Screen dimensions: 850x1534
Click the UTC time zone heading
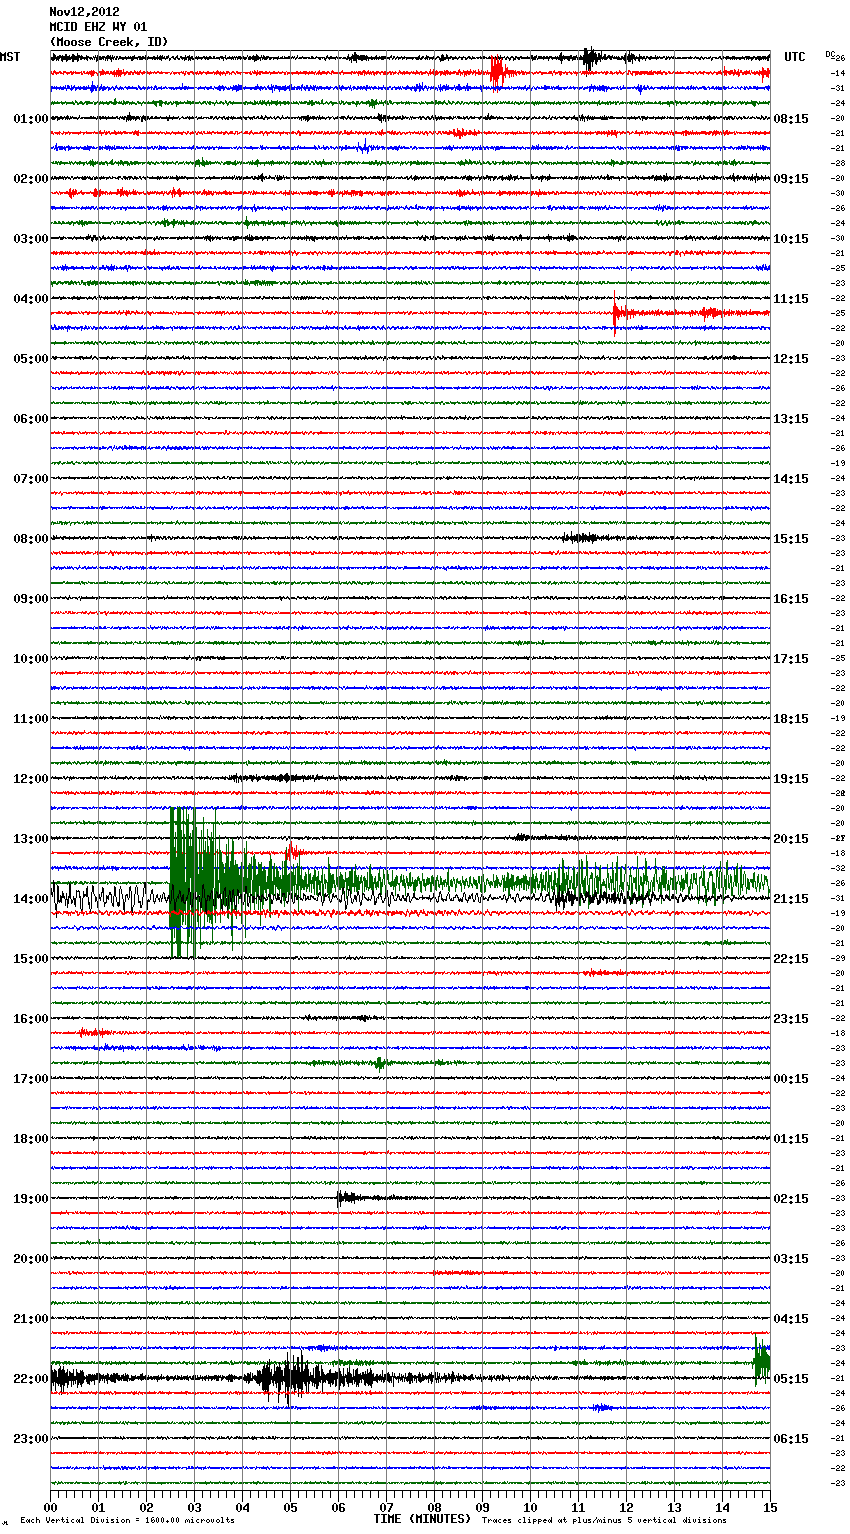coord(795,57)
